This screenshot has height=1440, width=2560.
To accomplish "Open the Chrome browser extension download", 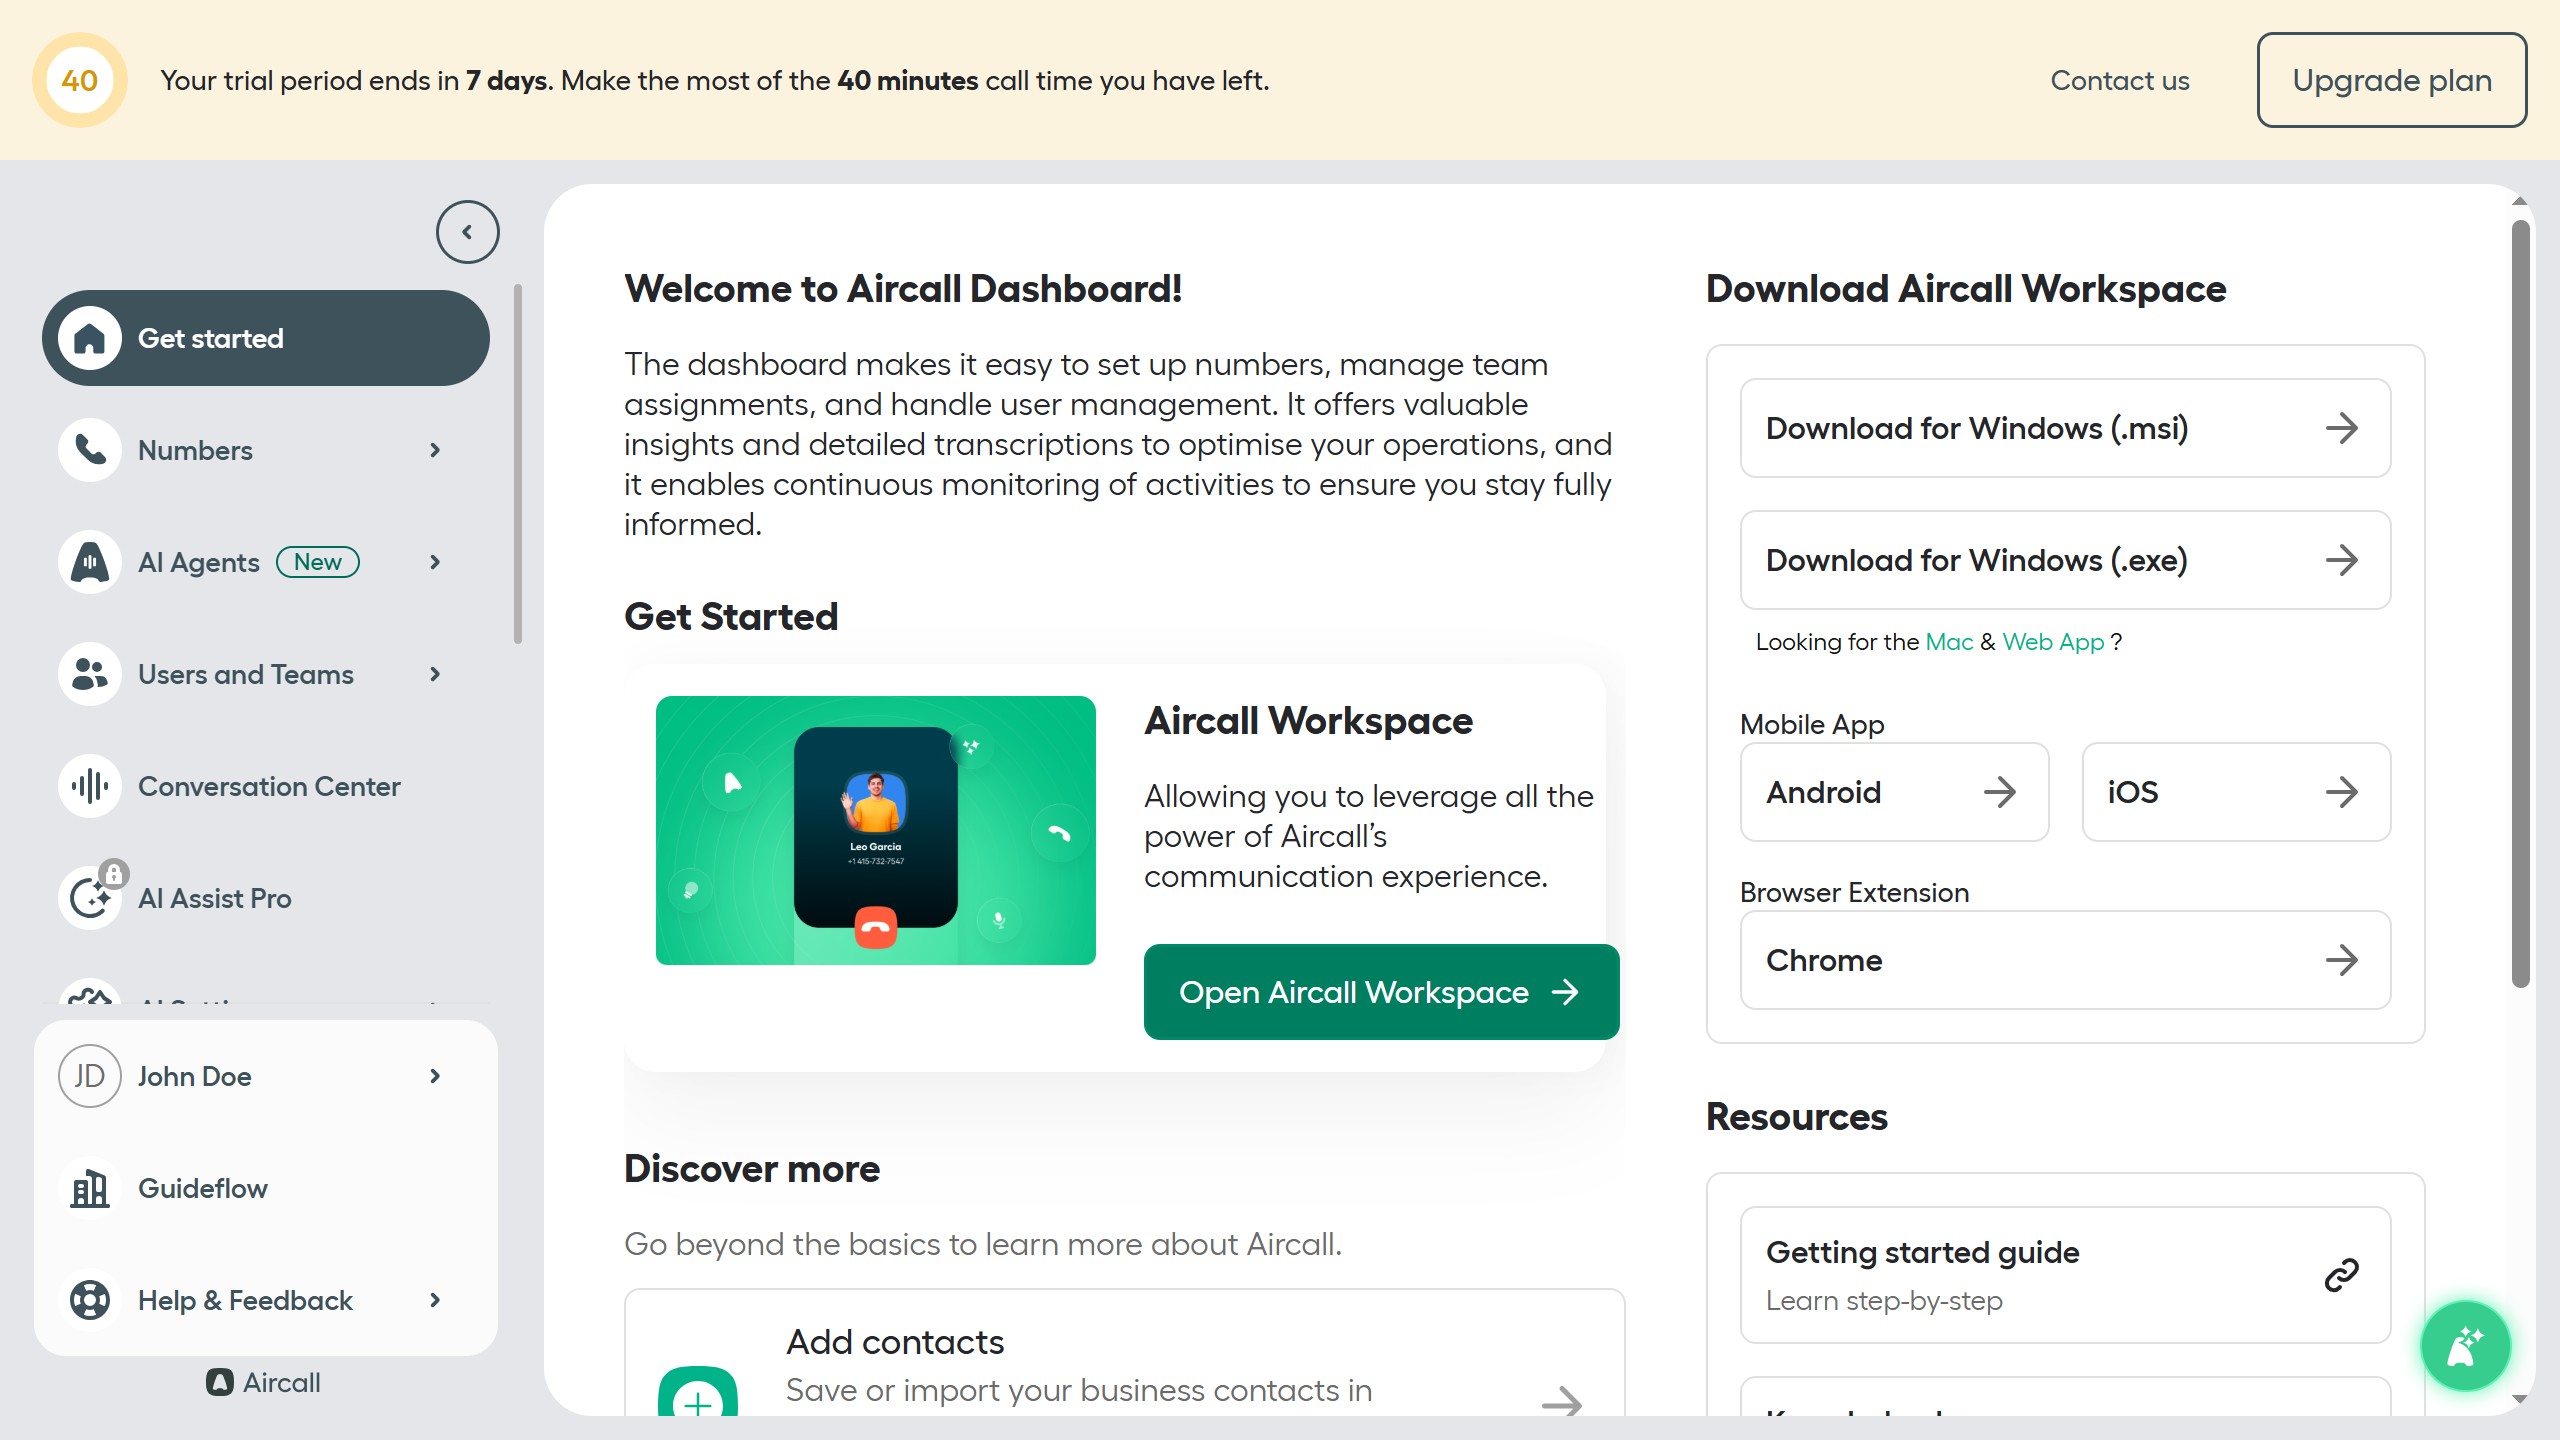I will 2065,960.
